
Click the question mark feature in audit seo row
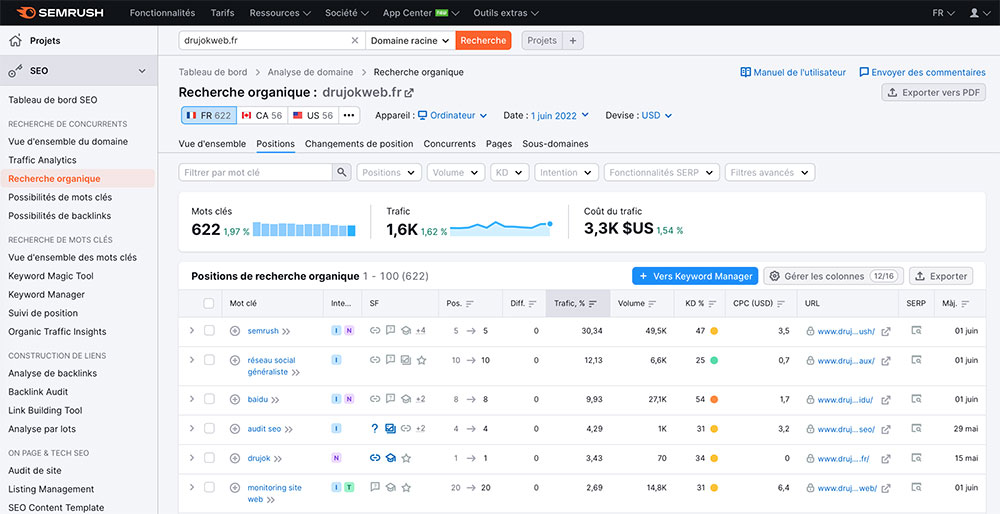pos(375,429)
